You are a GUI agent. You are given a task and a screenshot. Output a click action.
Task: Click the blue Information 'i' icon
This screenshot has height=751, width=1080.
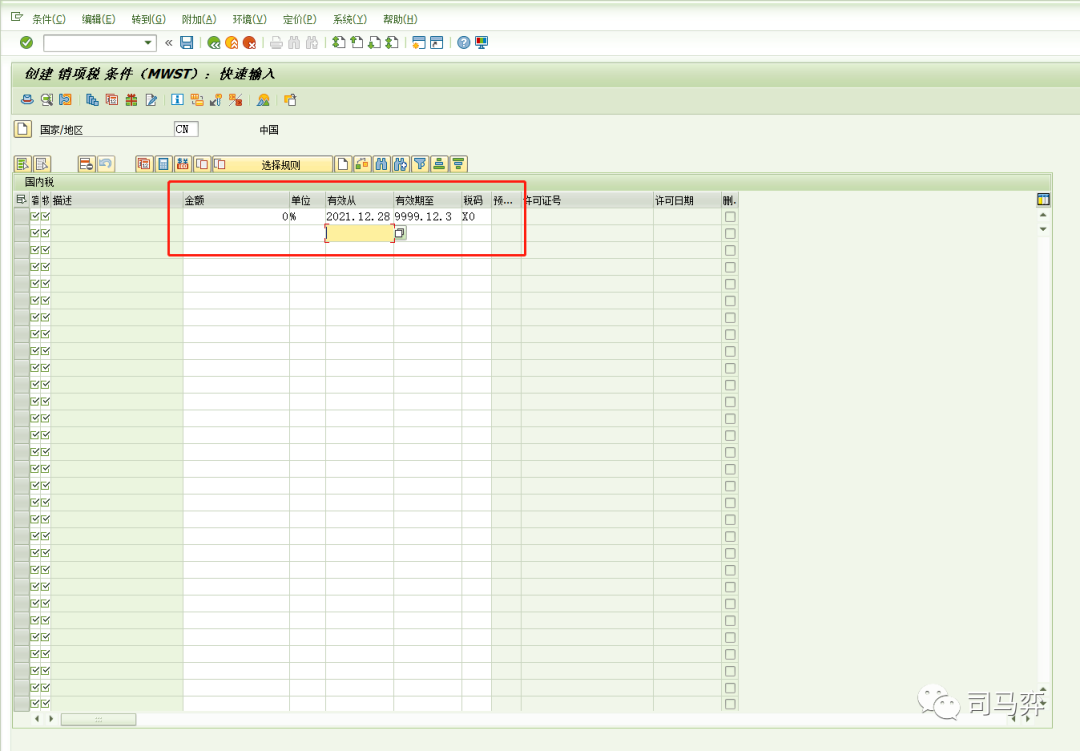coord(177,100)
